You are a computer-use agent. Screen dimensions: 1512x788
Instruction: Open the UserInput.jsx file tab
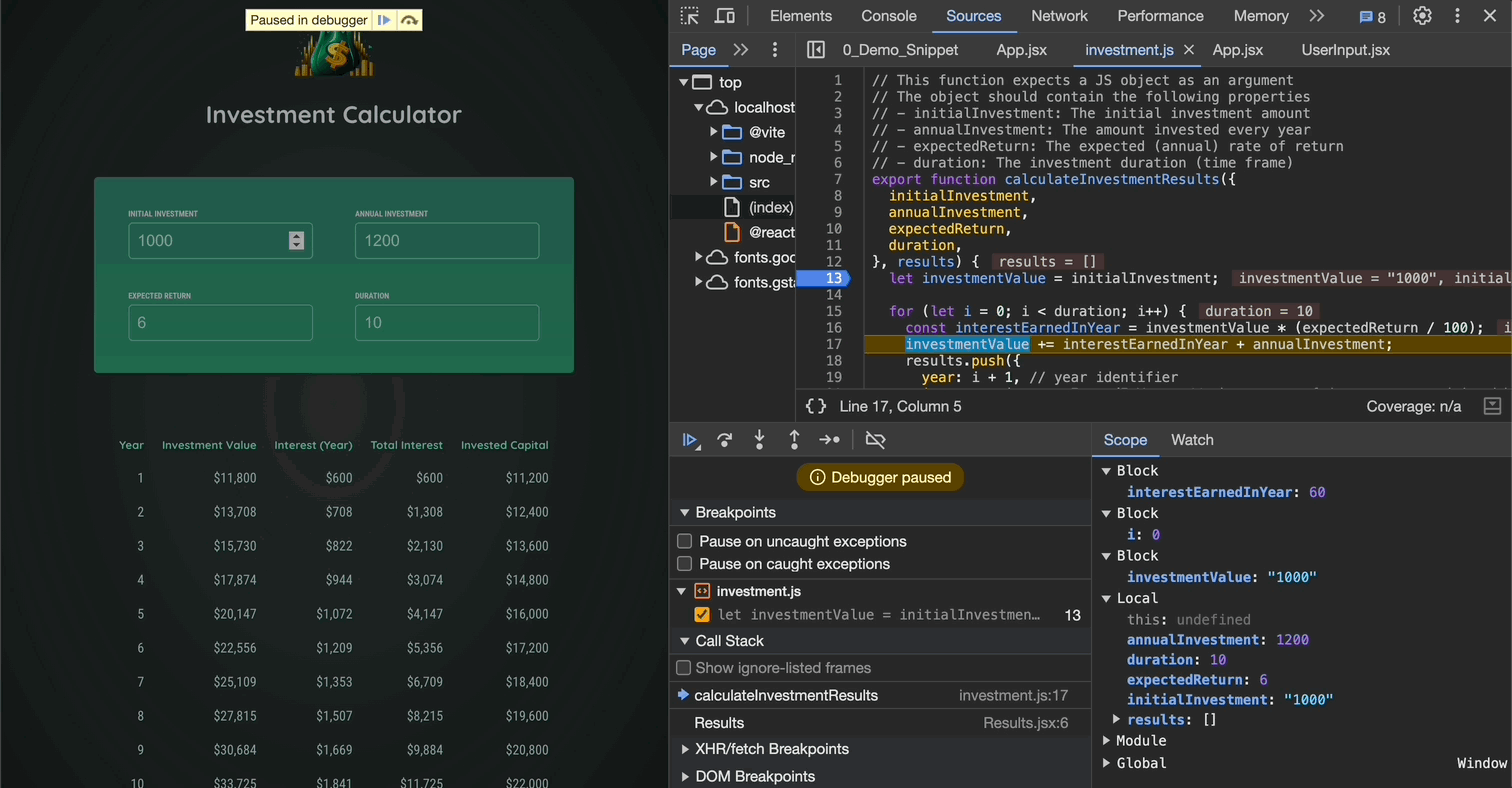pos(1345,50)
